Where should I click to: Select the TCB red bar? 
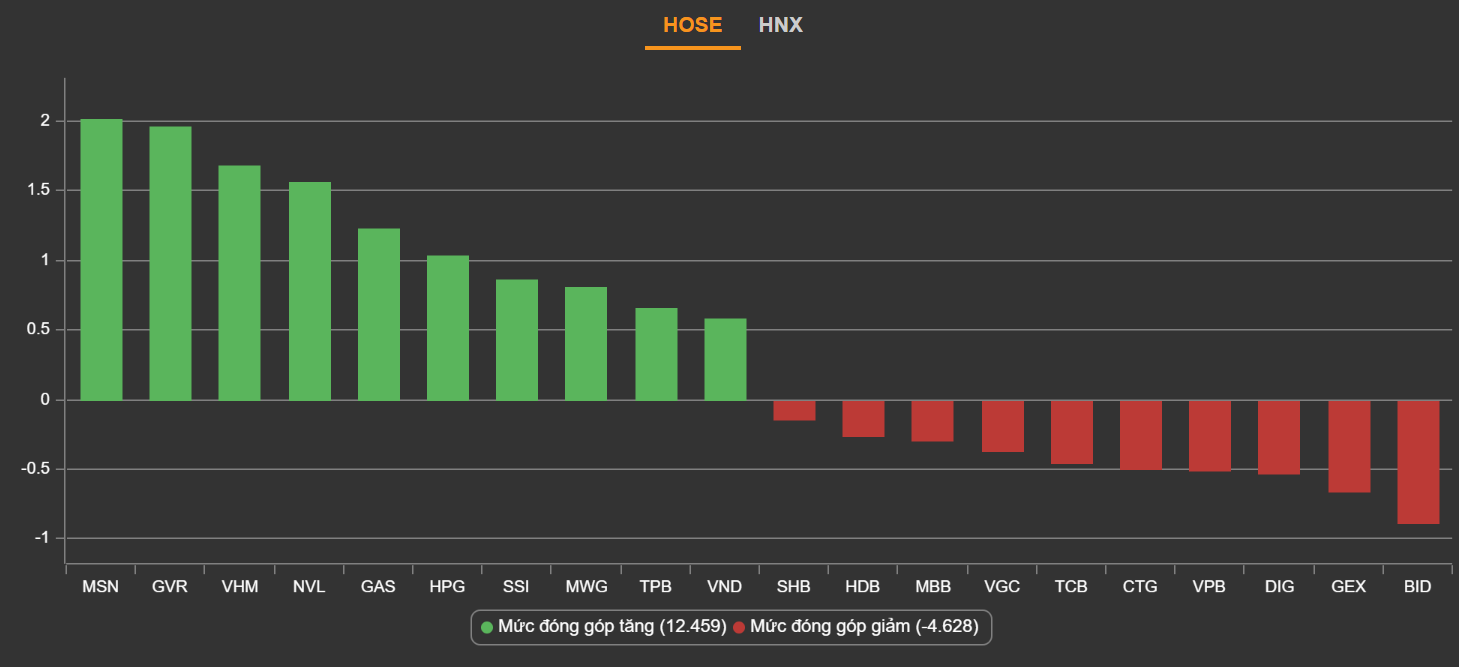(x=1071, y=432)
